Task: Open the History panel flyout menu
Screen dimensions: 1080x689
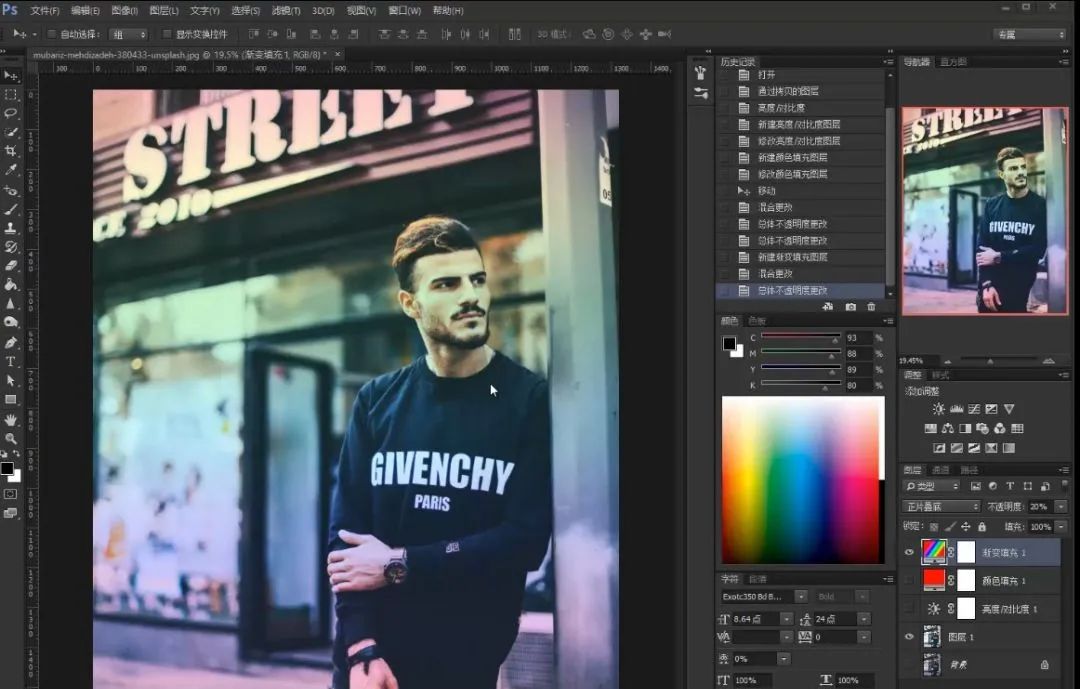Action: [889, 62]
